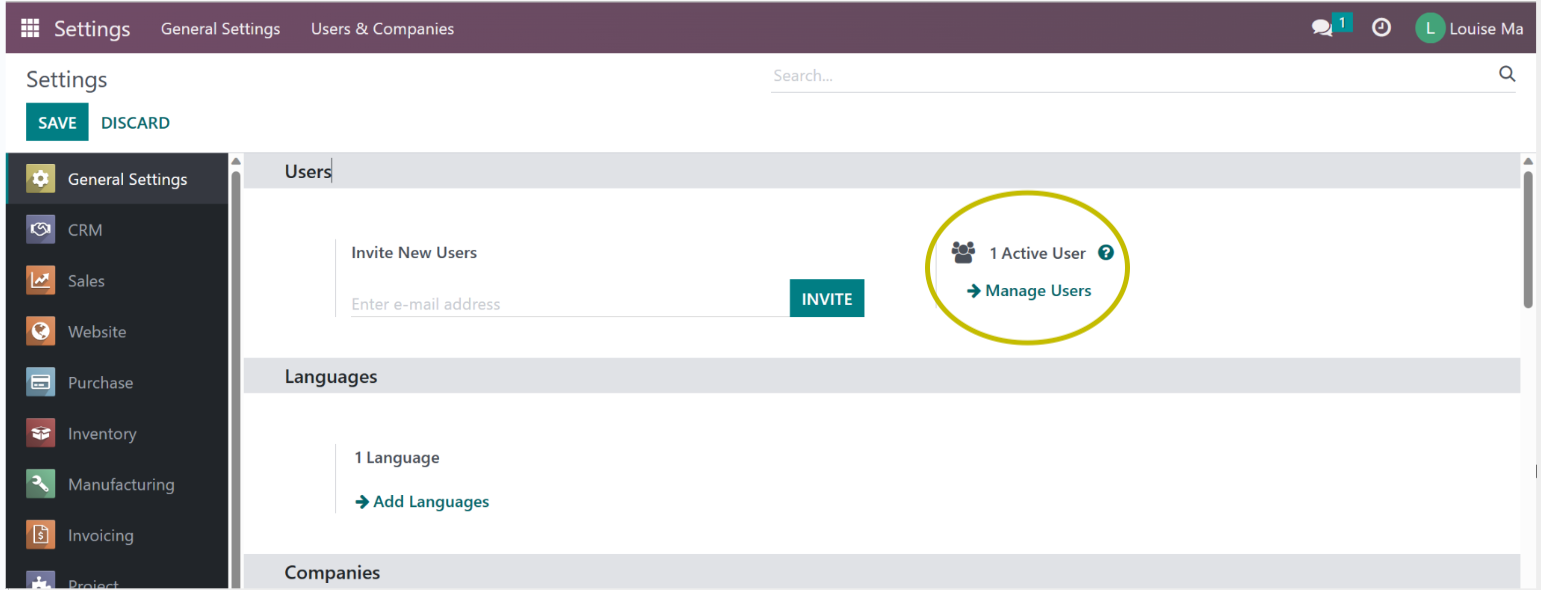Open the General Settings top menu
Image resolution: width=1541 pixels, height=590 pixels.
pos(220,29)
